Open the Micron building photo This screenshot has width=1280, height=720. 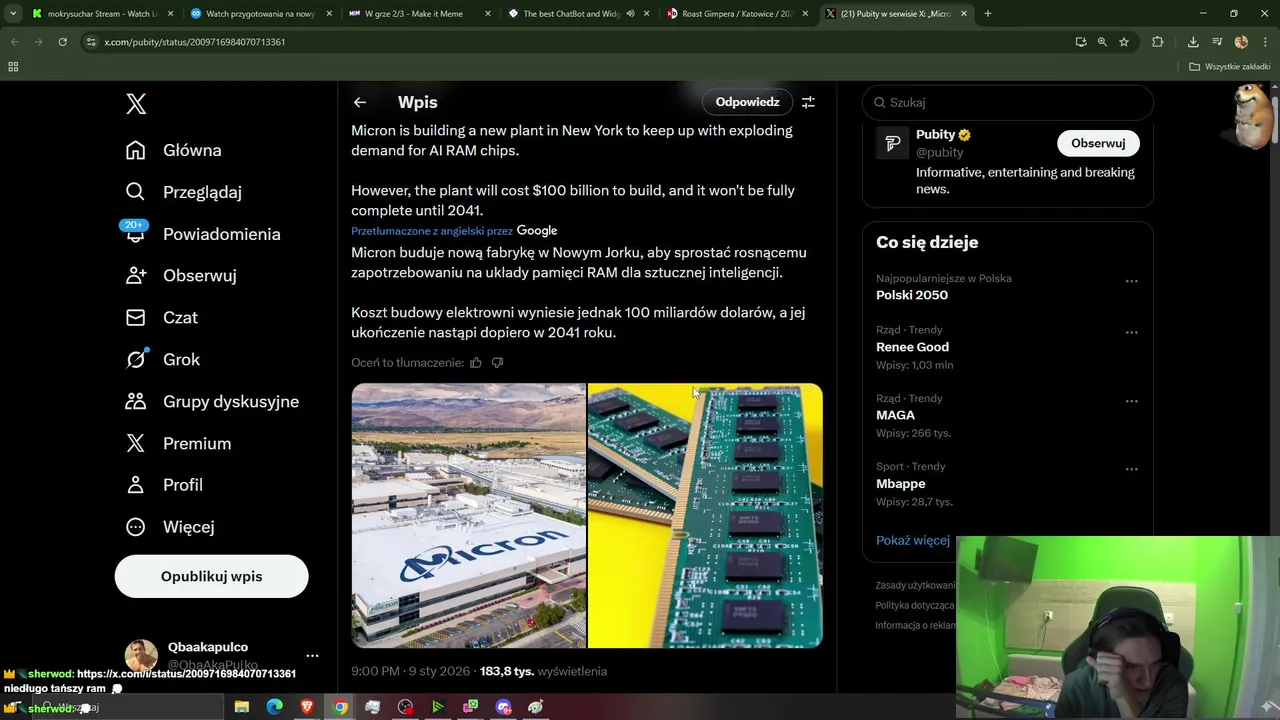[468, 516]
